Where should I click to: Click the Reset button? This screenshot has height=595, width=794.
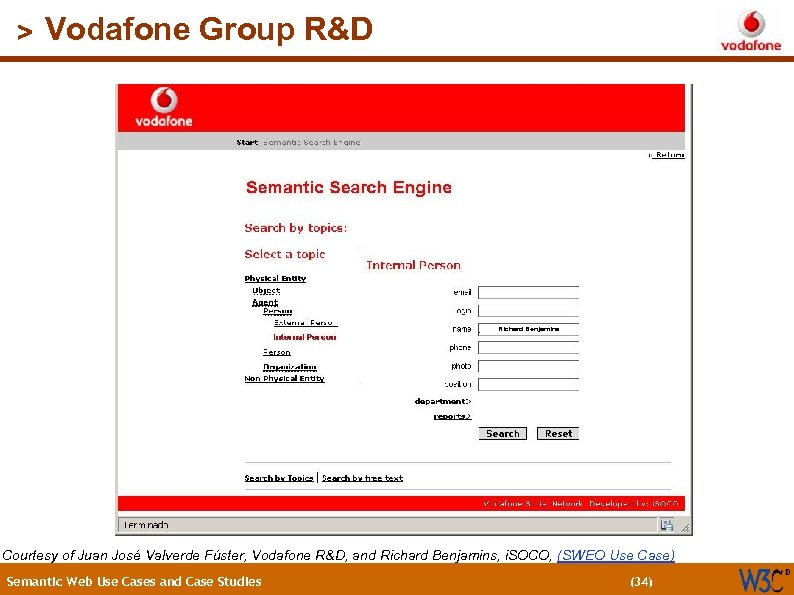coord(558,433)
